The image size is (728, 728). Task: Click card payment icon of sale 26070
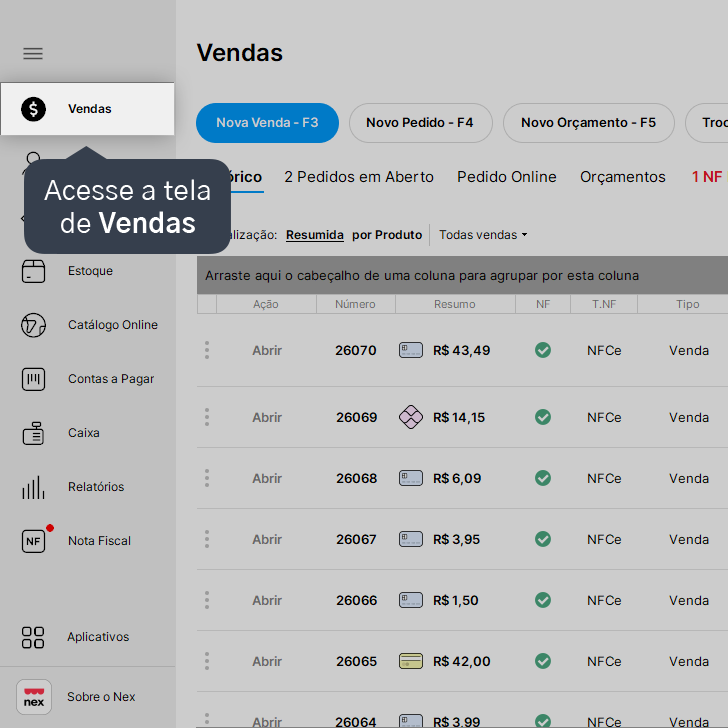coord(411,350)
